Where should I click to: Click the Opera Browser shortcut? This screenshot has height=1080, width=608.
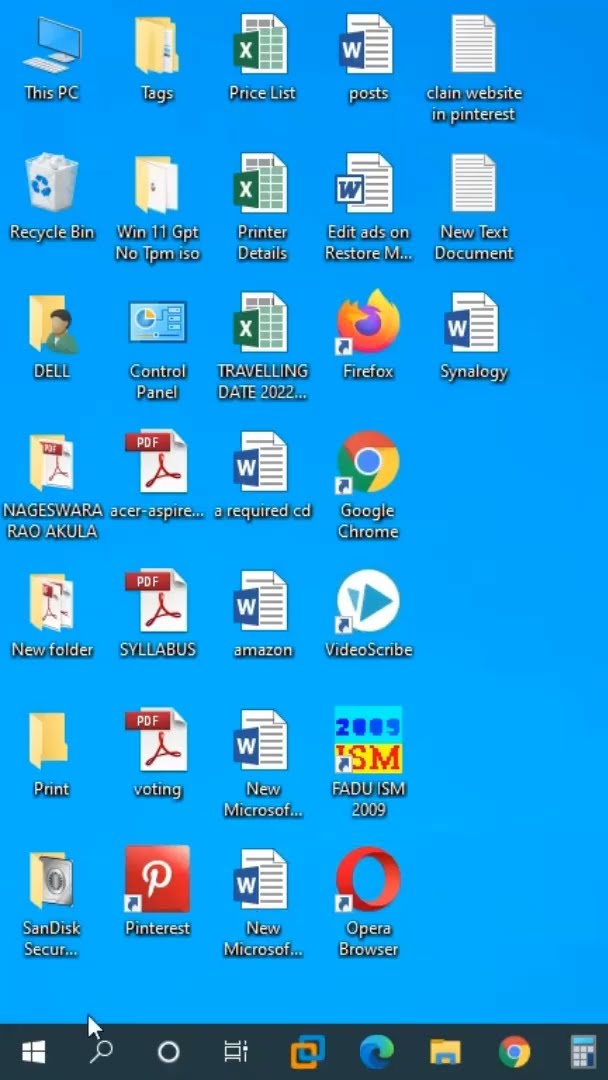click(x=368, y=880)
